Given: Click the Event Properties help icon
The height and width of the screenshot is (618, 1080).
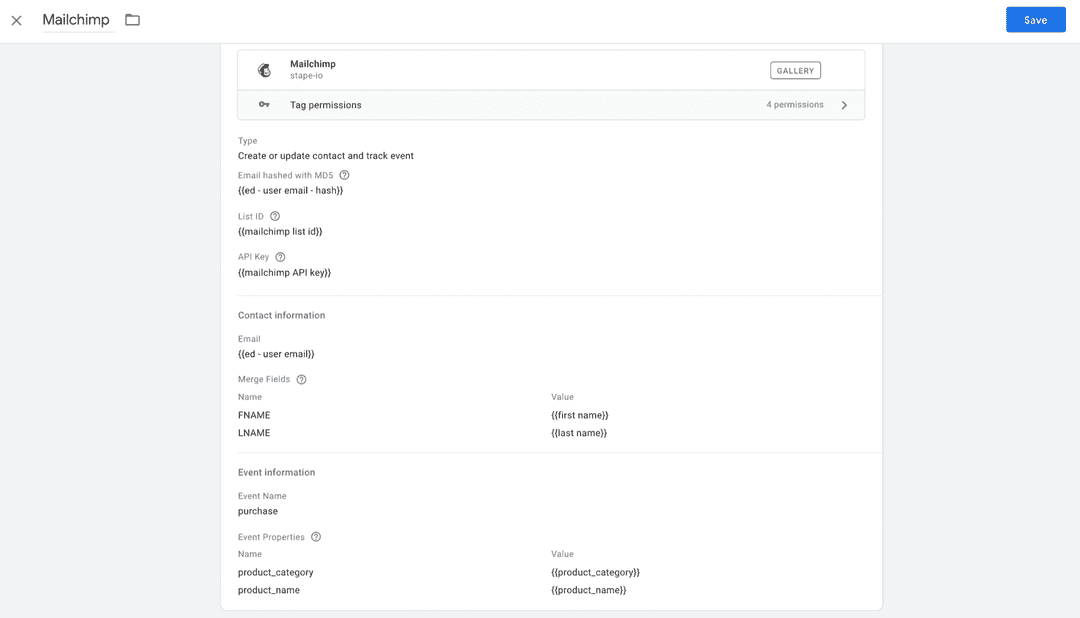Looking at the screenshot, I should [x=316, y=536].
